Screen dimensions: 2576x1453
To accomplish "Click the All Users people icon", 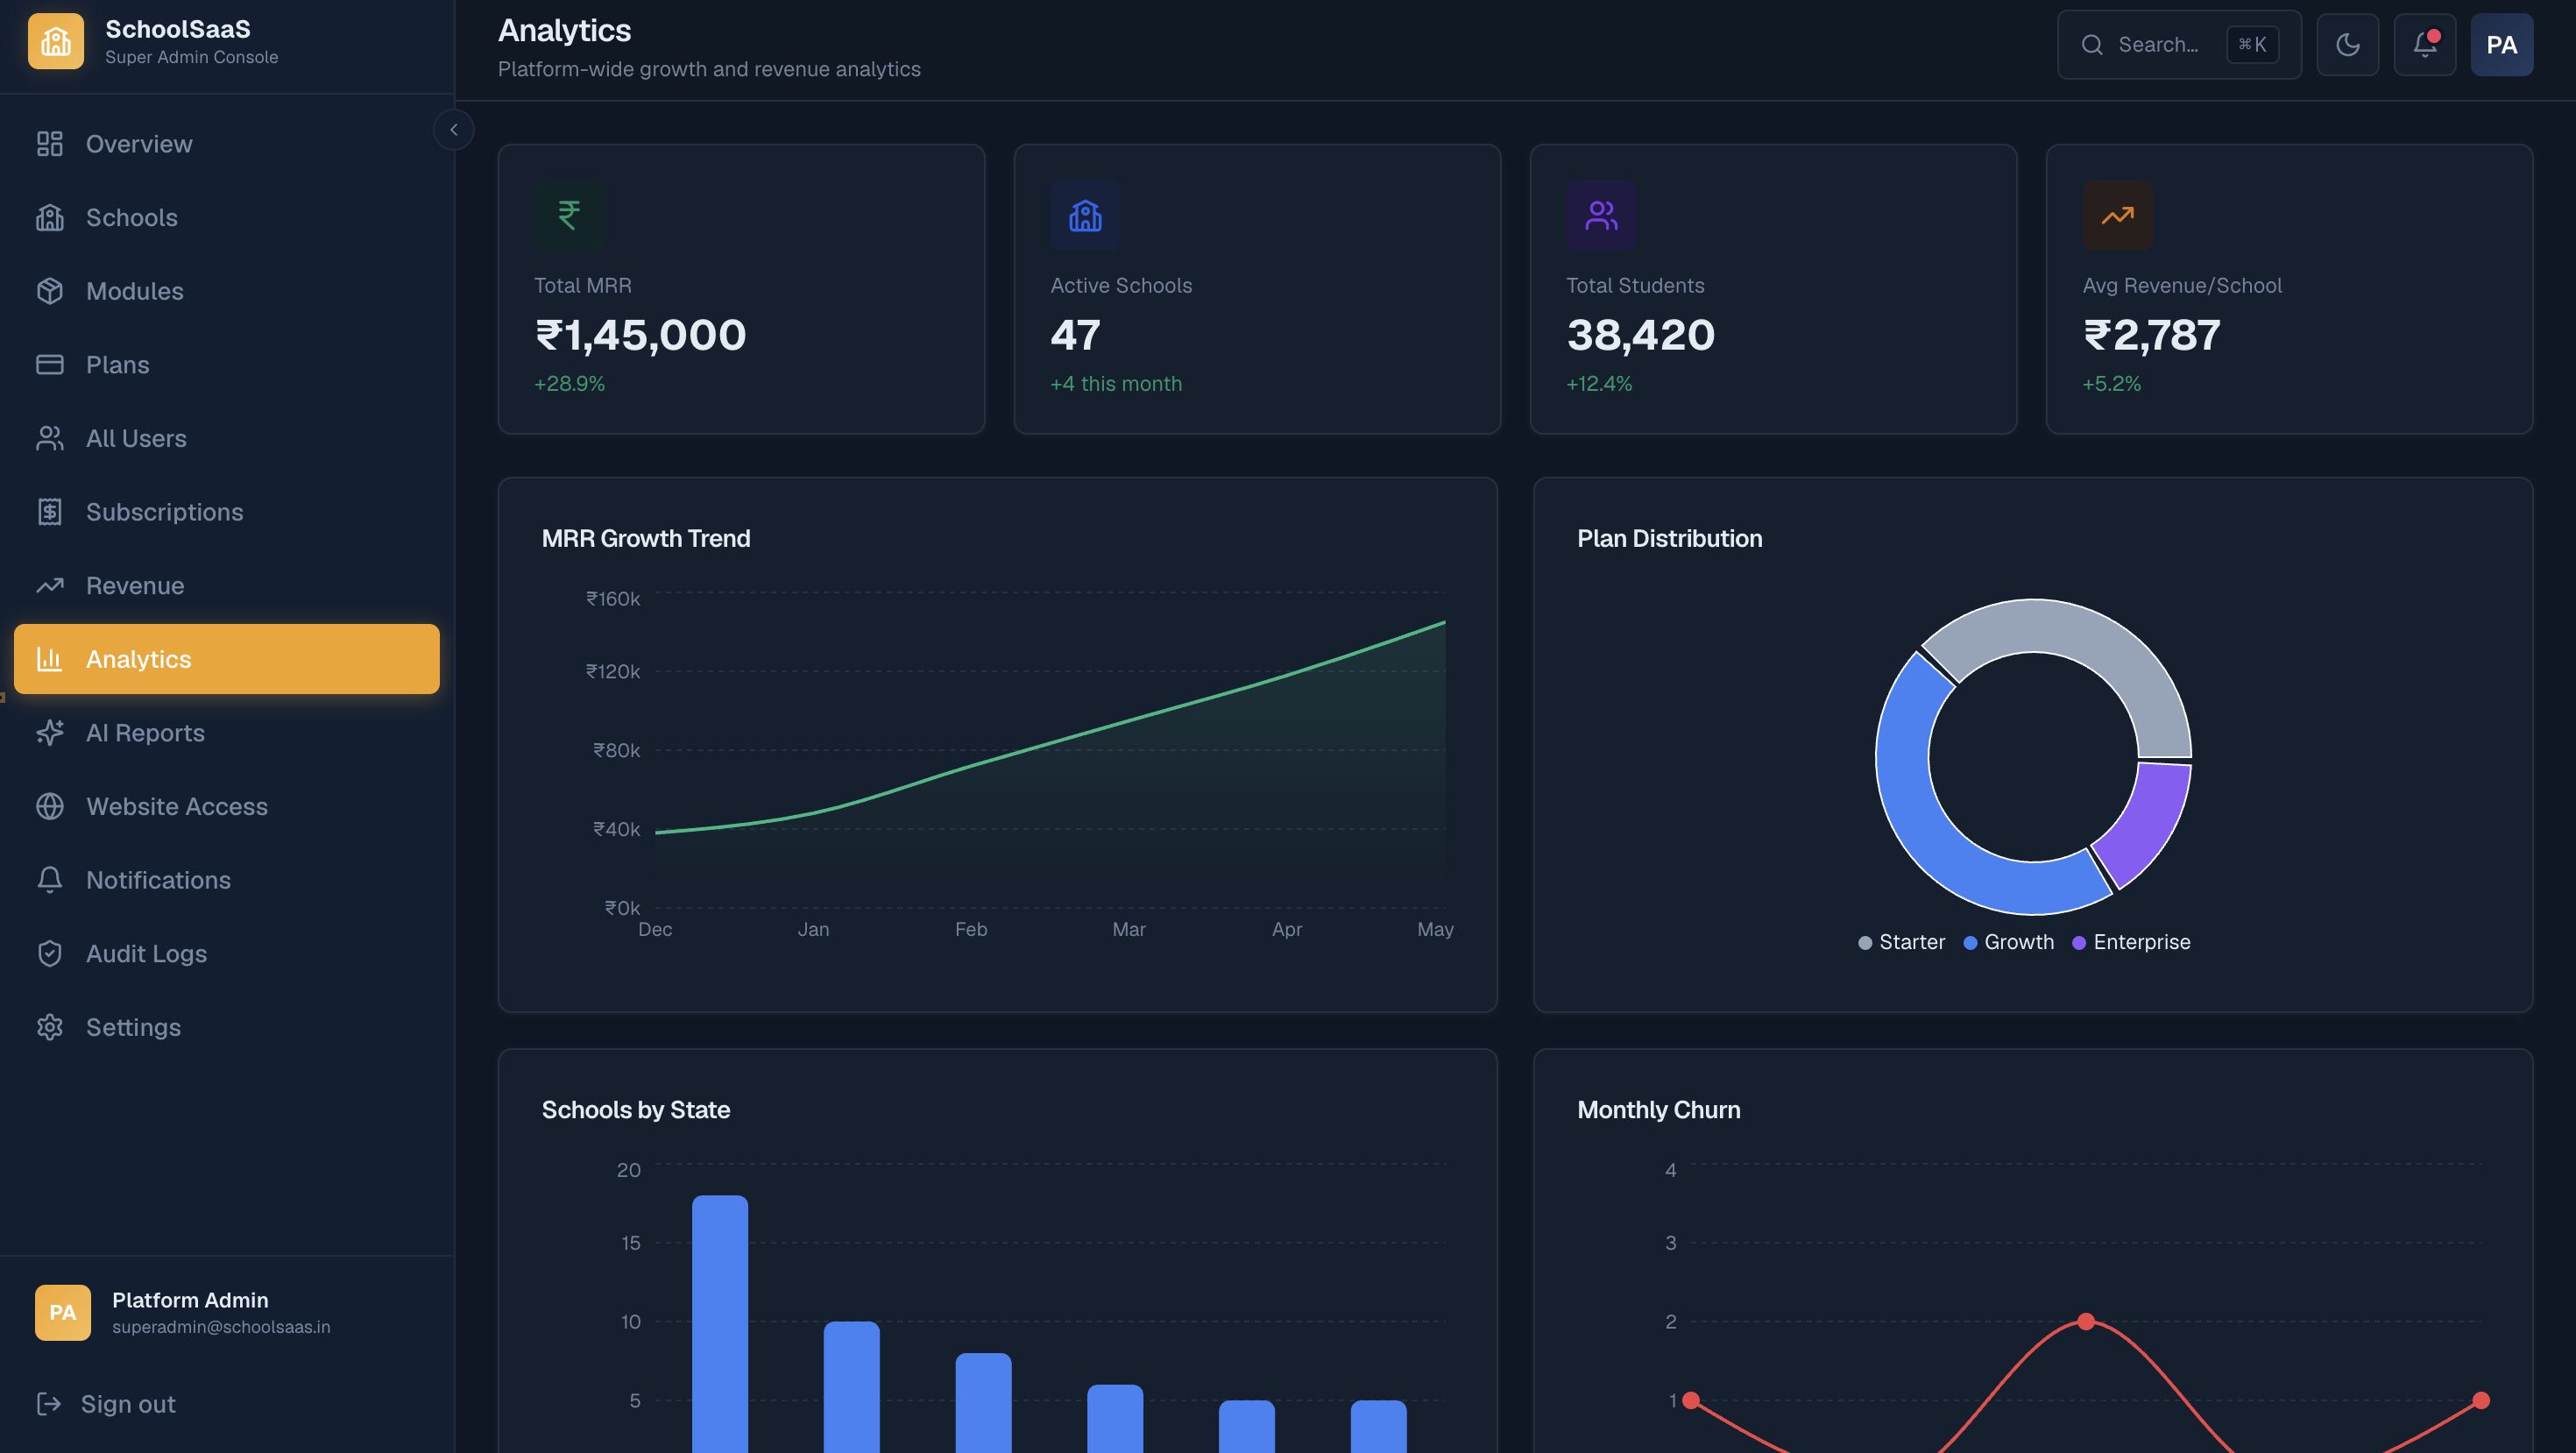I will (50, 438).
